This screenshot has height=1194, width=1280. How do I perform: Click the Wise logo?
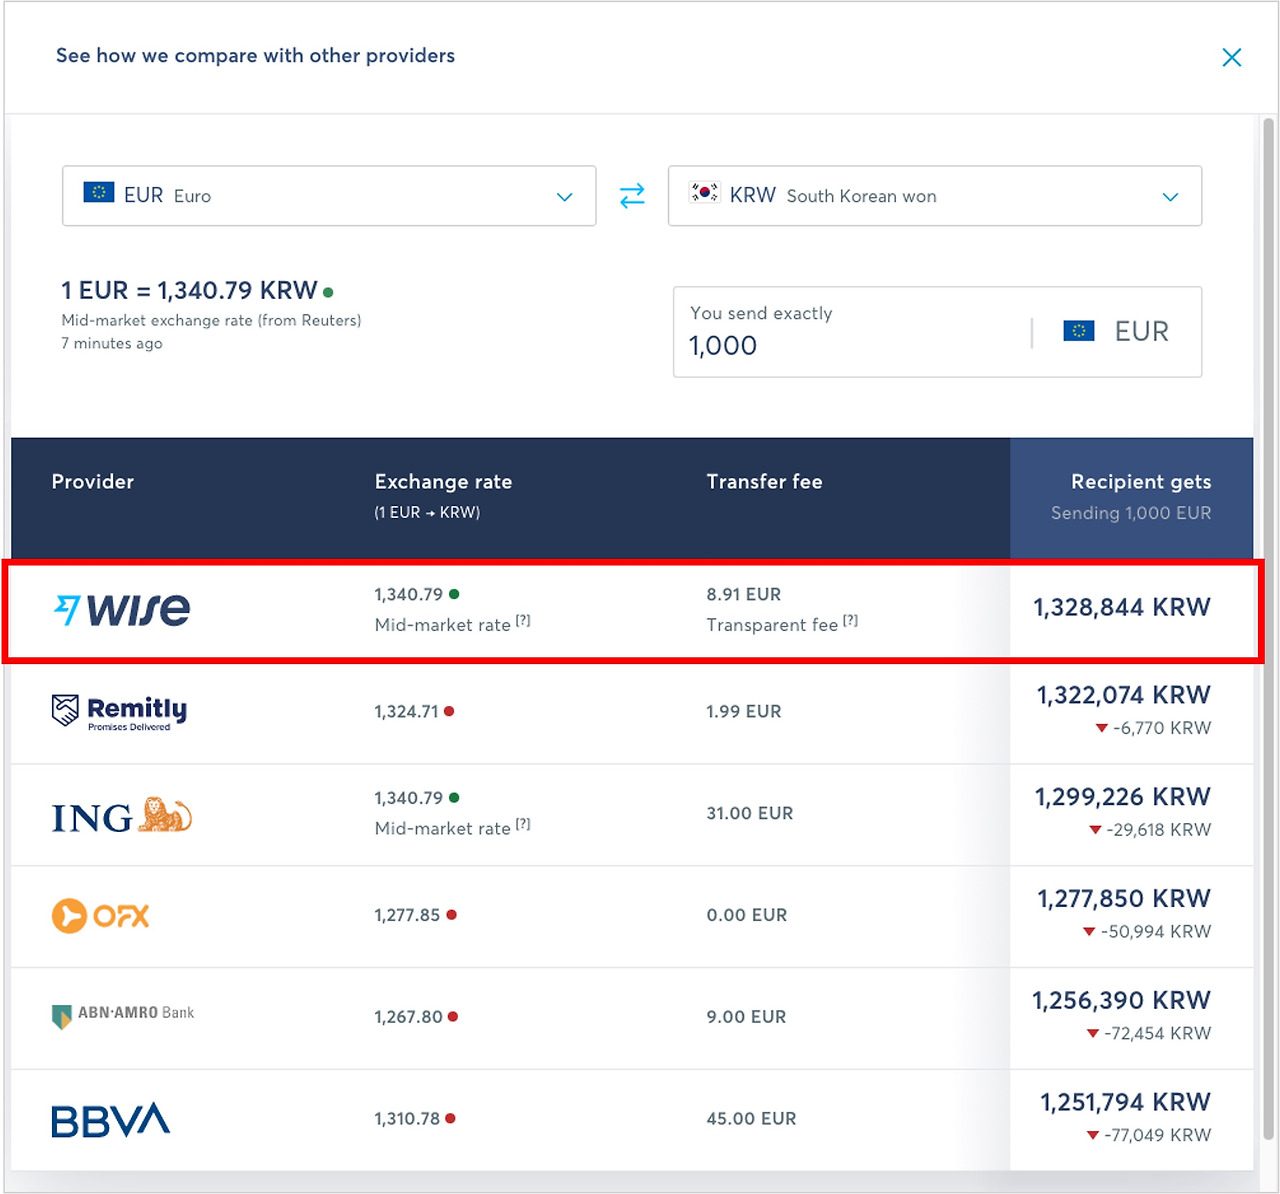click(x=122, y=609)
